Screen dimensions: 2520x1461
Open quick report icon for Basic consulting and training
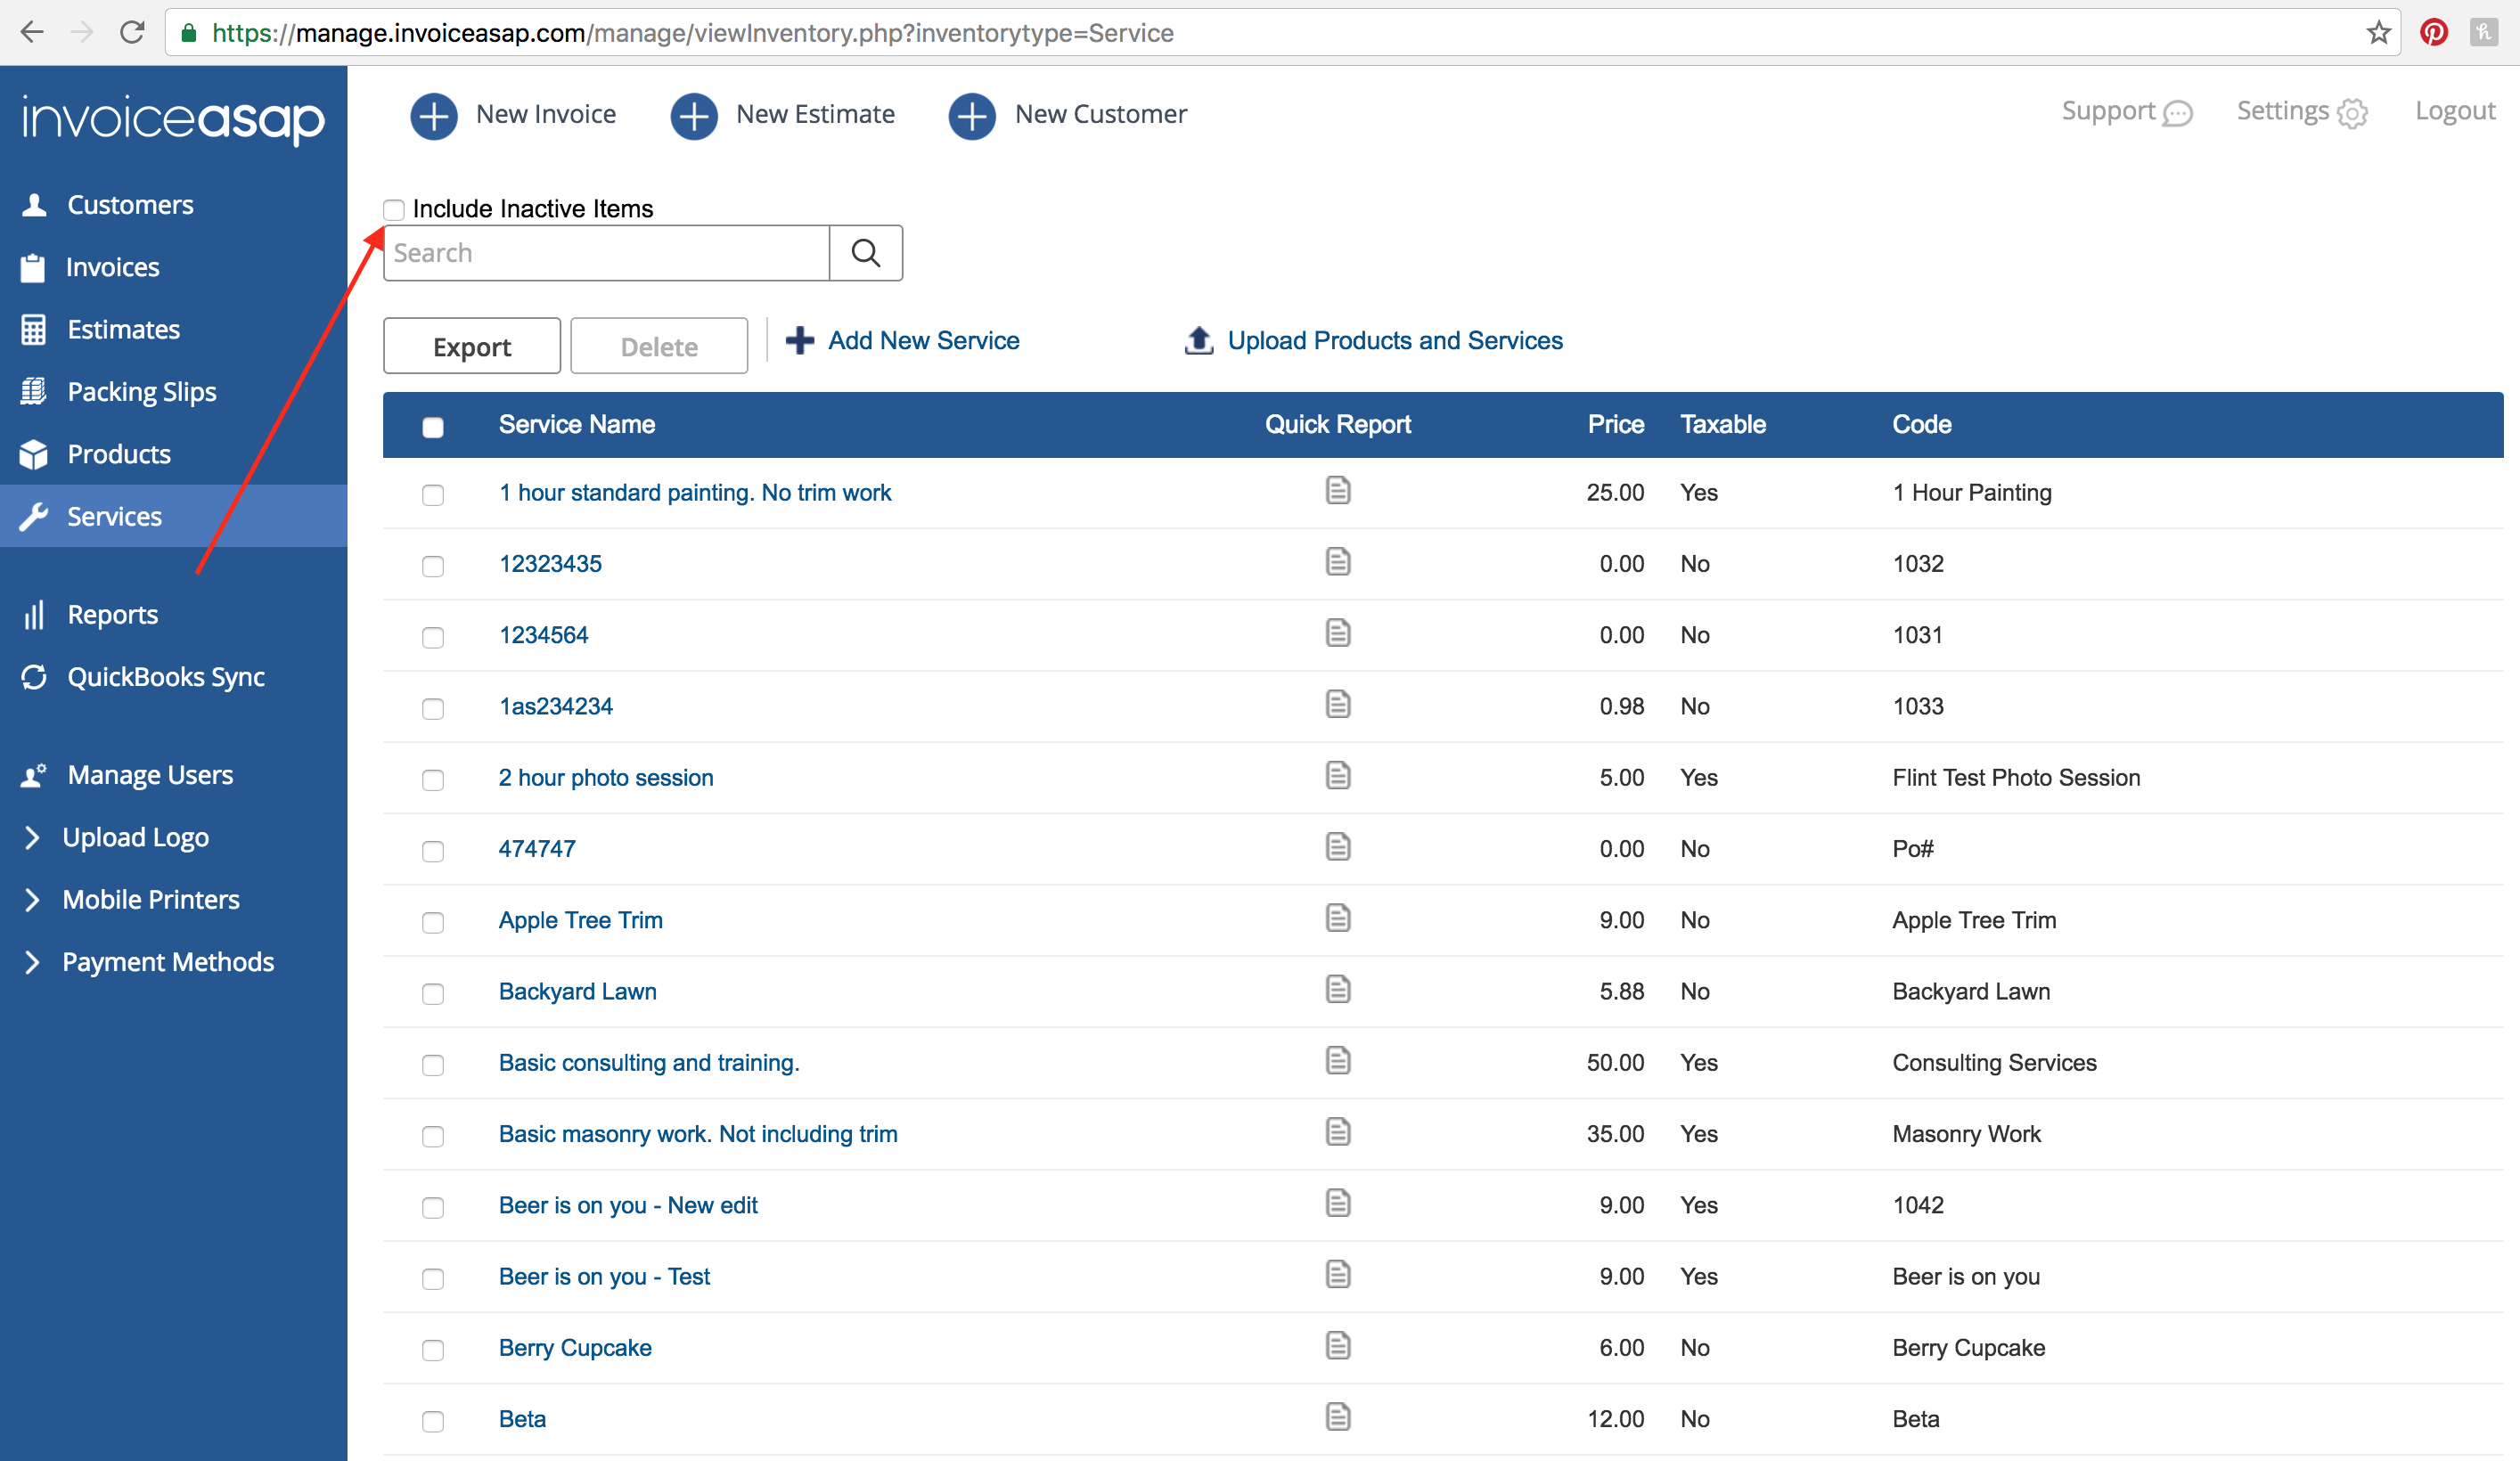(x=1338, y=1060)
